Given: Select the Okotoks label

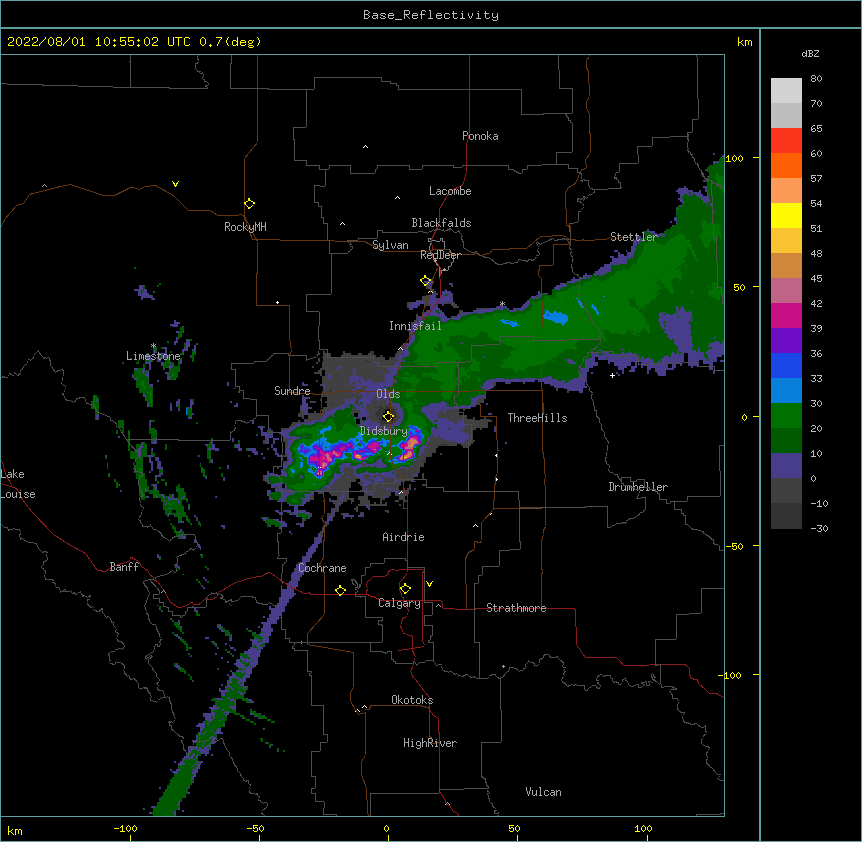Looking at the screenshot, I should point(412,700).
